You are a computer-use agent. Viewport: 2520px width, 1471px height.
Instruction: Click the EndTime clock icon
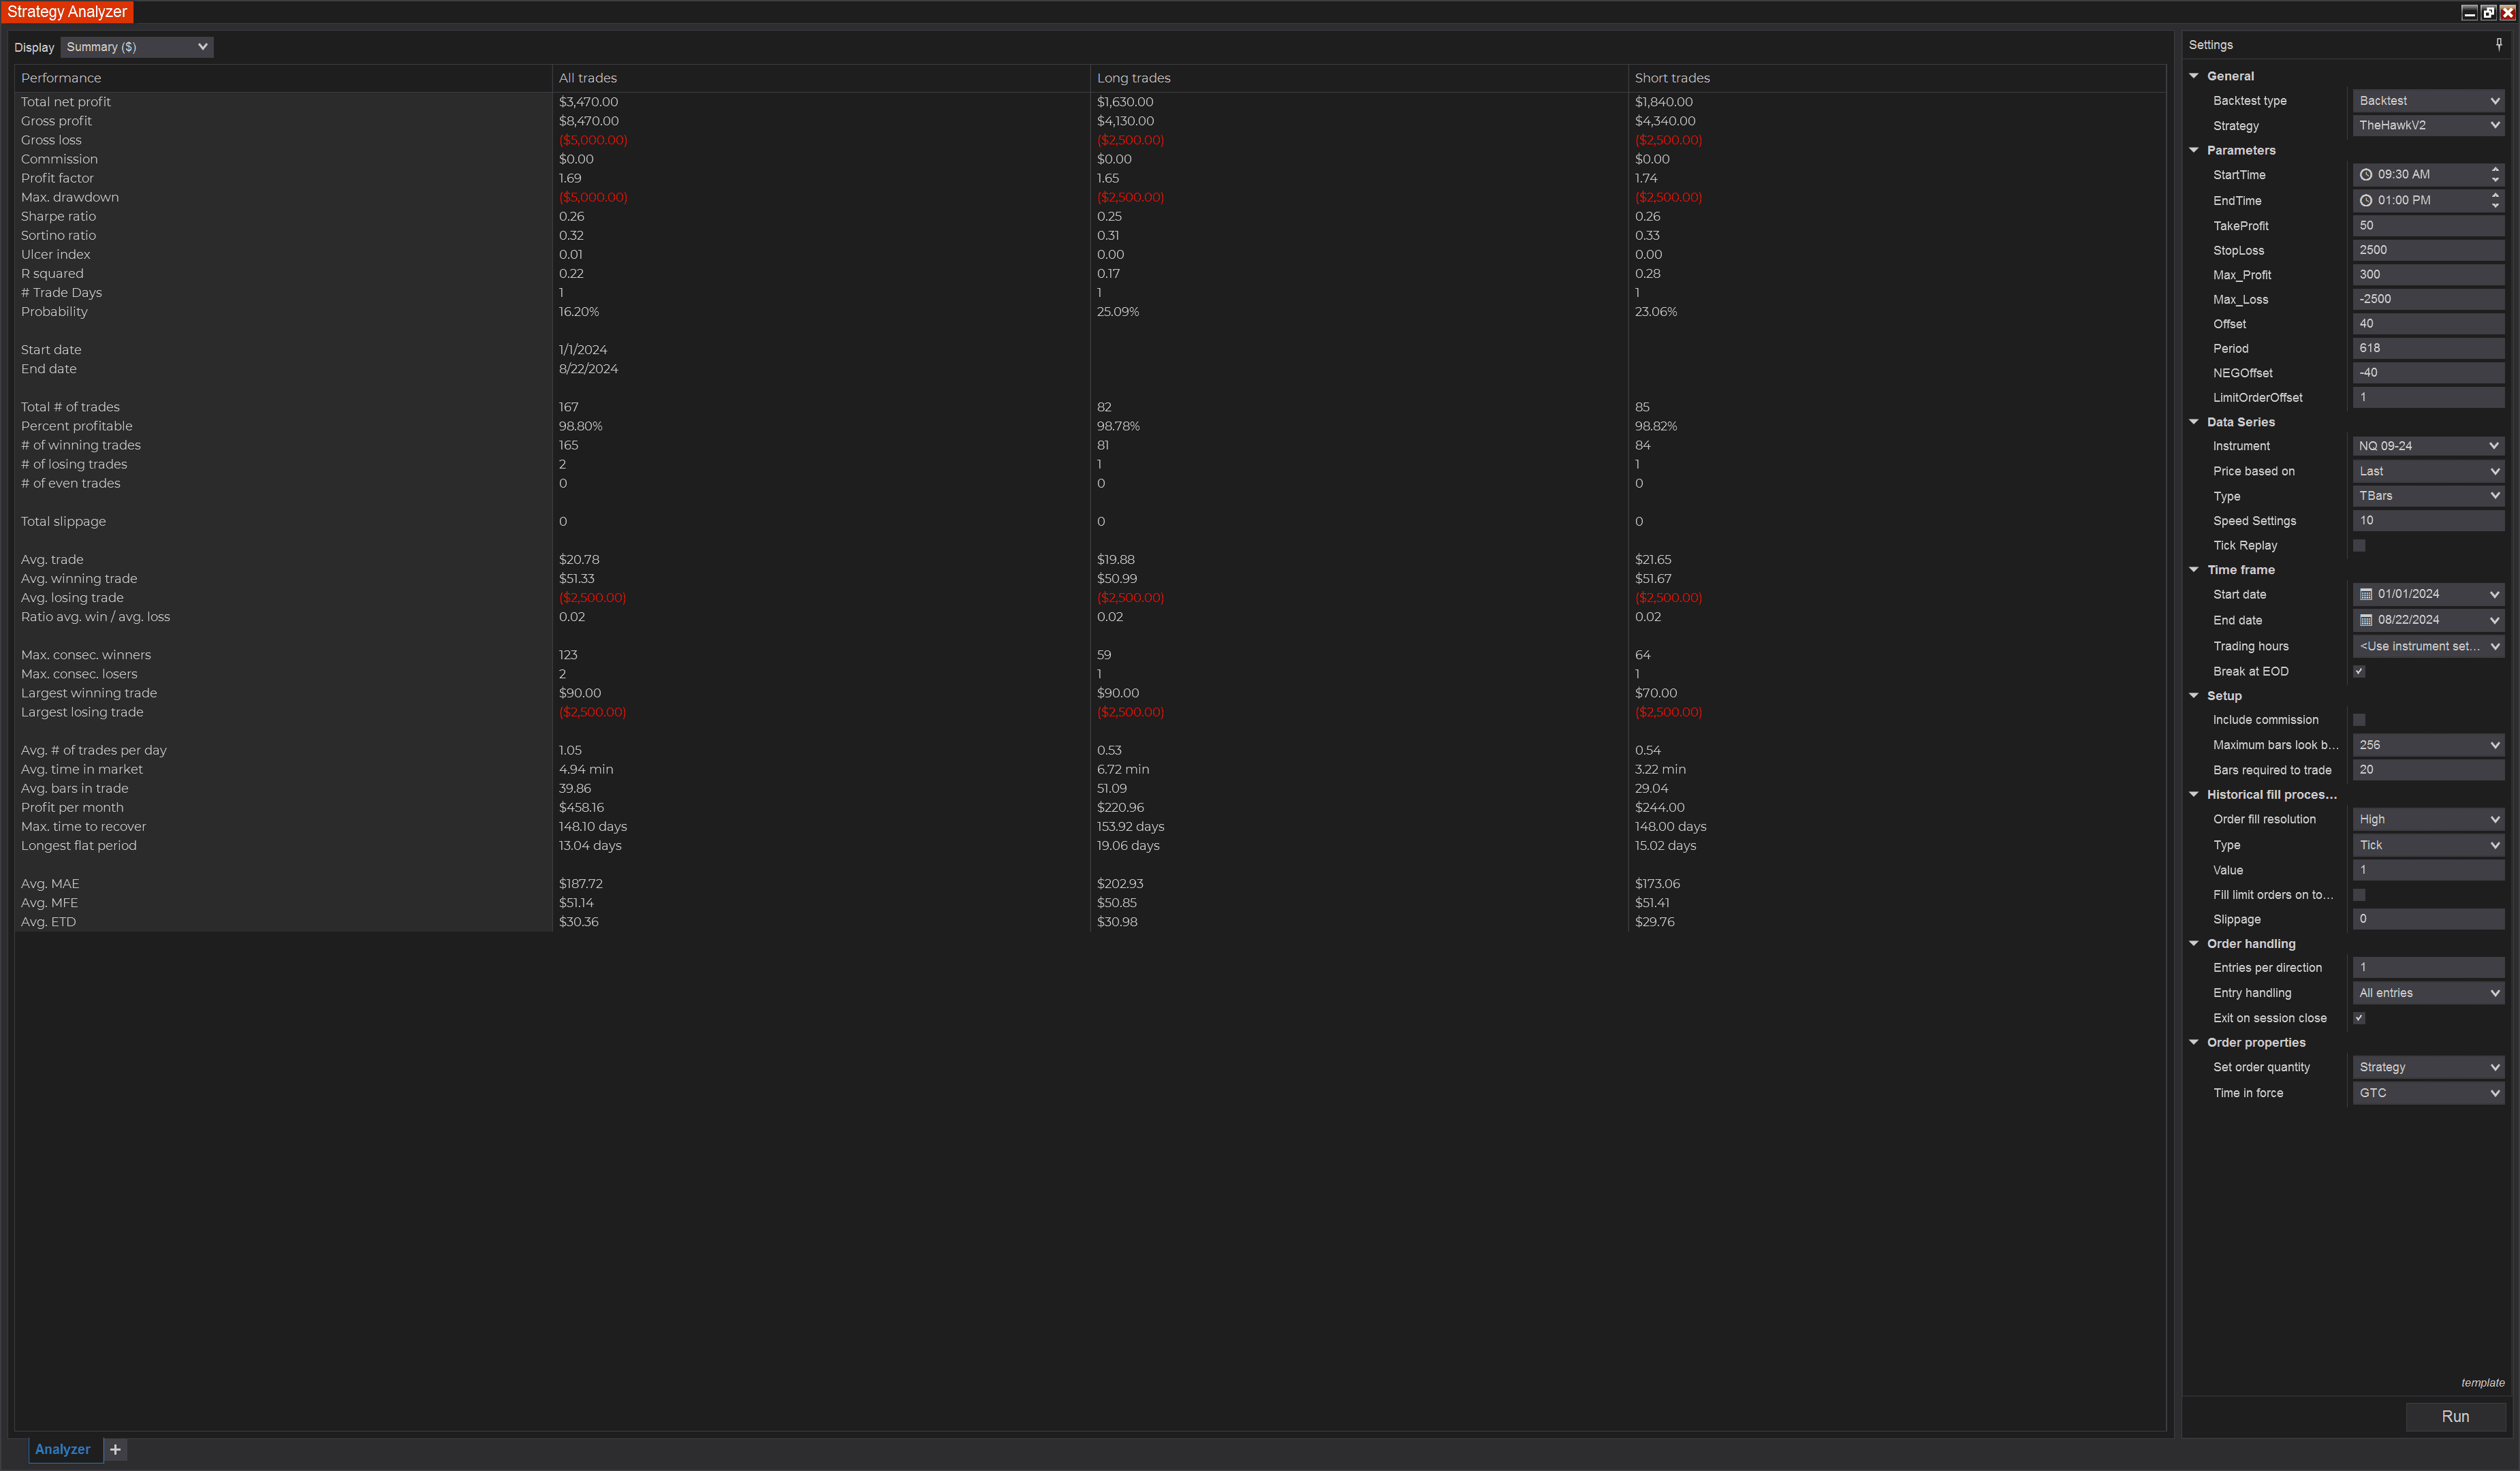click(2366, 200)
